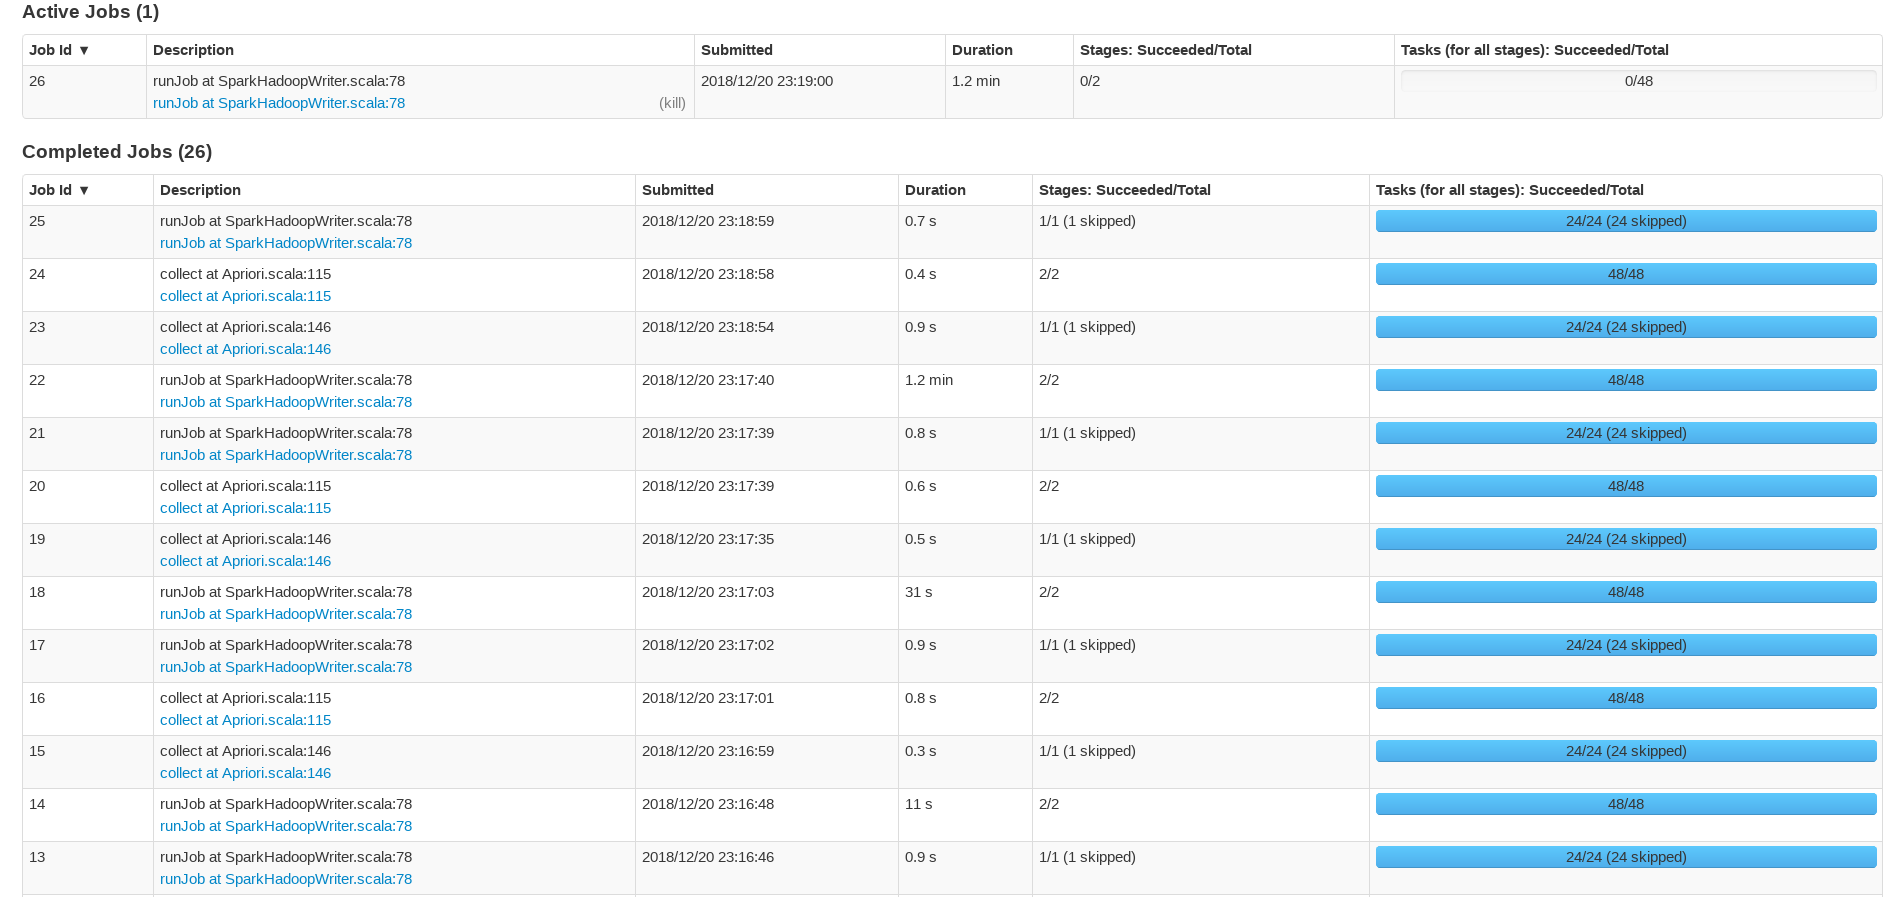
Task: Open job 22 runJob at SparkHadoopWriter link
Action: [286, 402]
